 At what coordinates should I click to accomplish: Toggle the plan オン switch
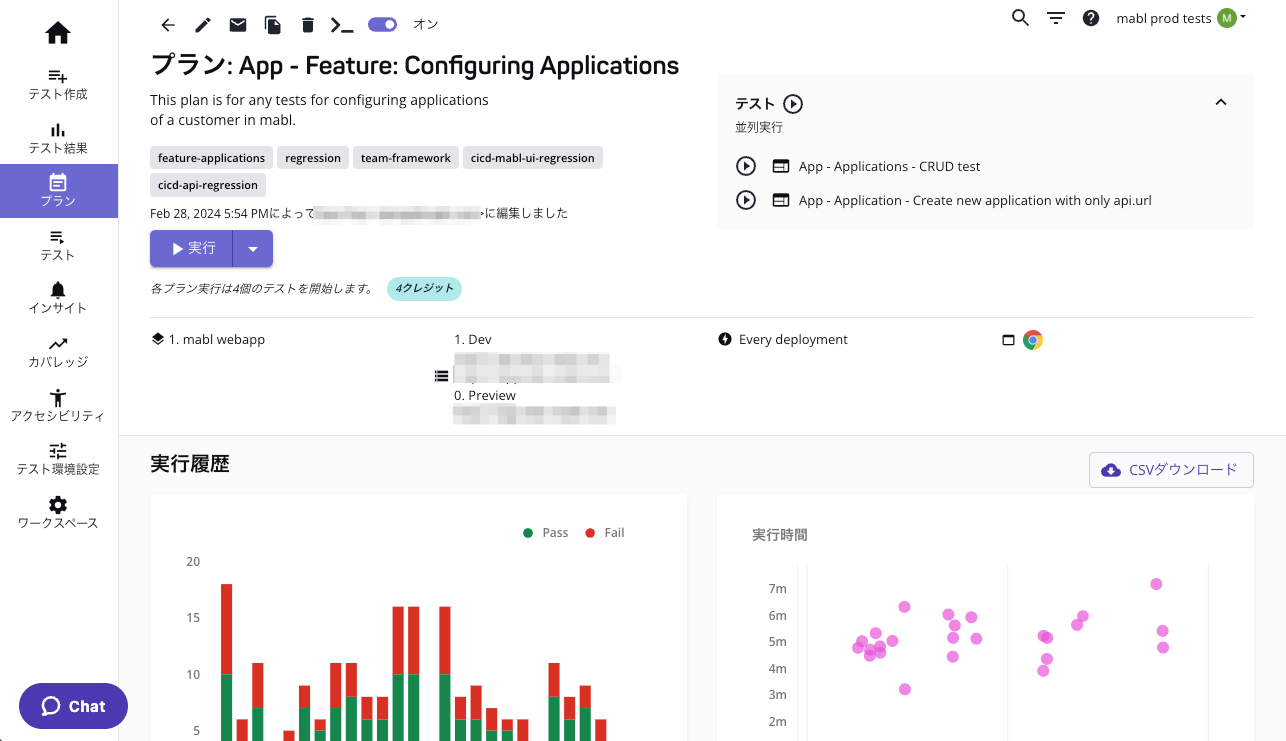382,25
